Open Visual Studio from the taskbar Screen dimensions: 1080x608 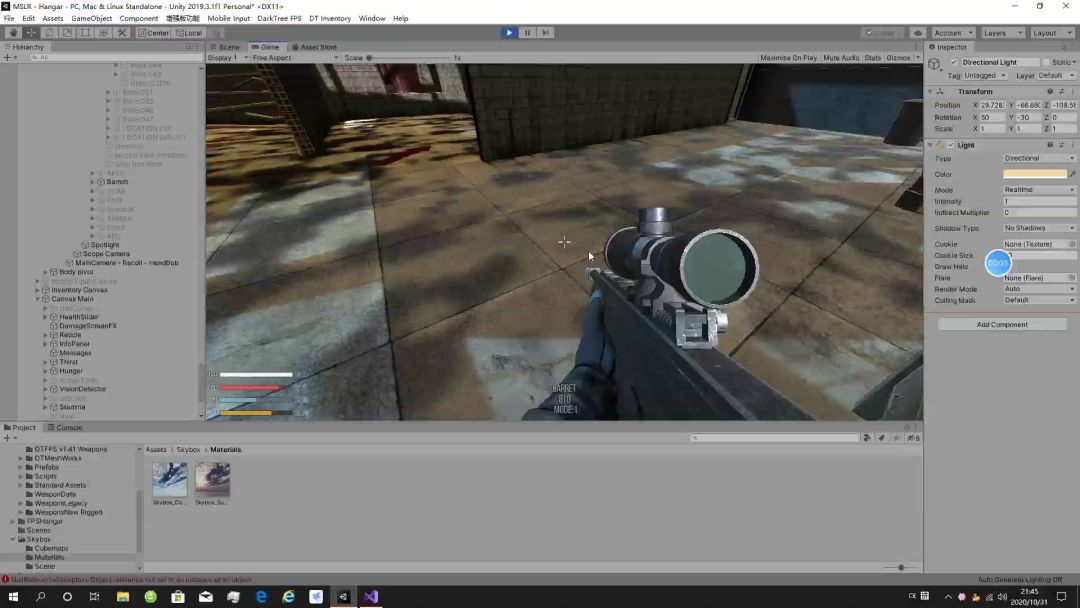click(371, 596)
